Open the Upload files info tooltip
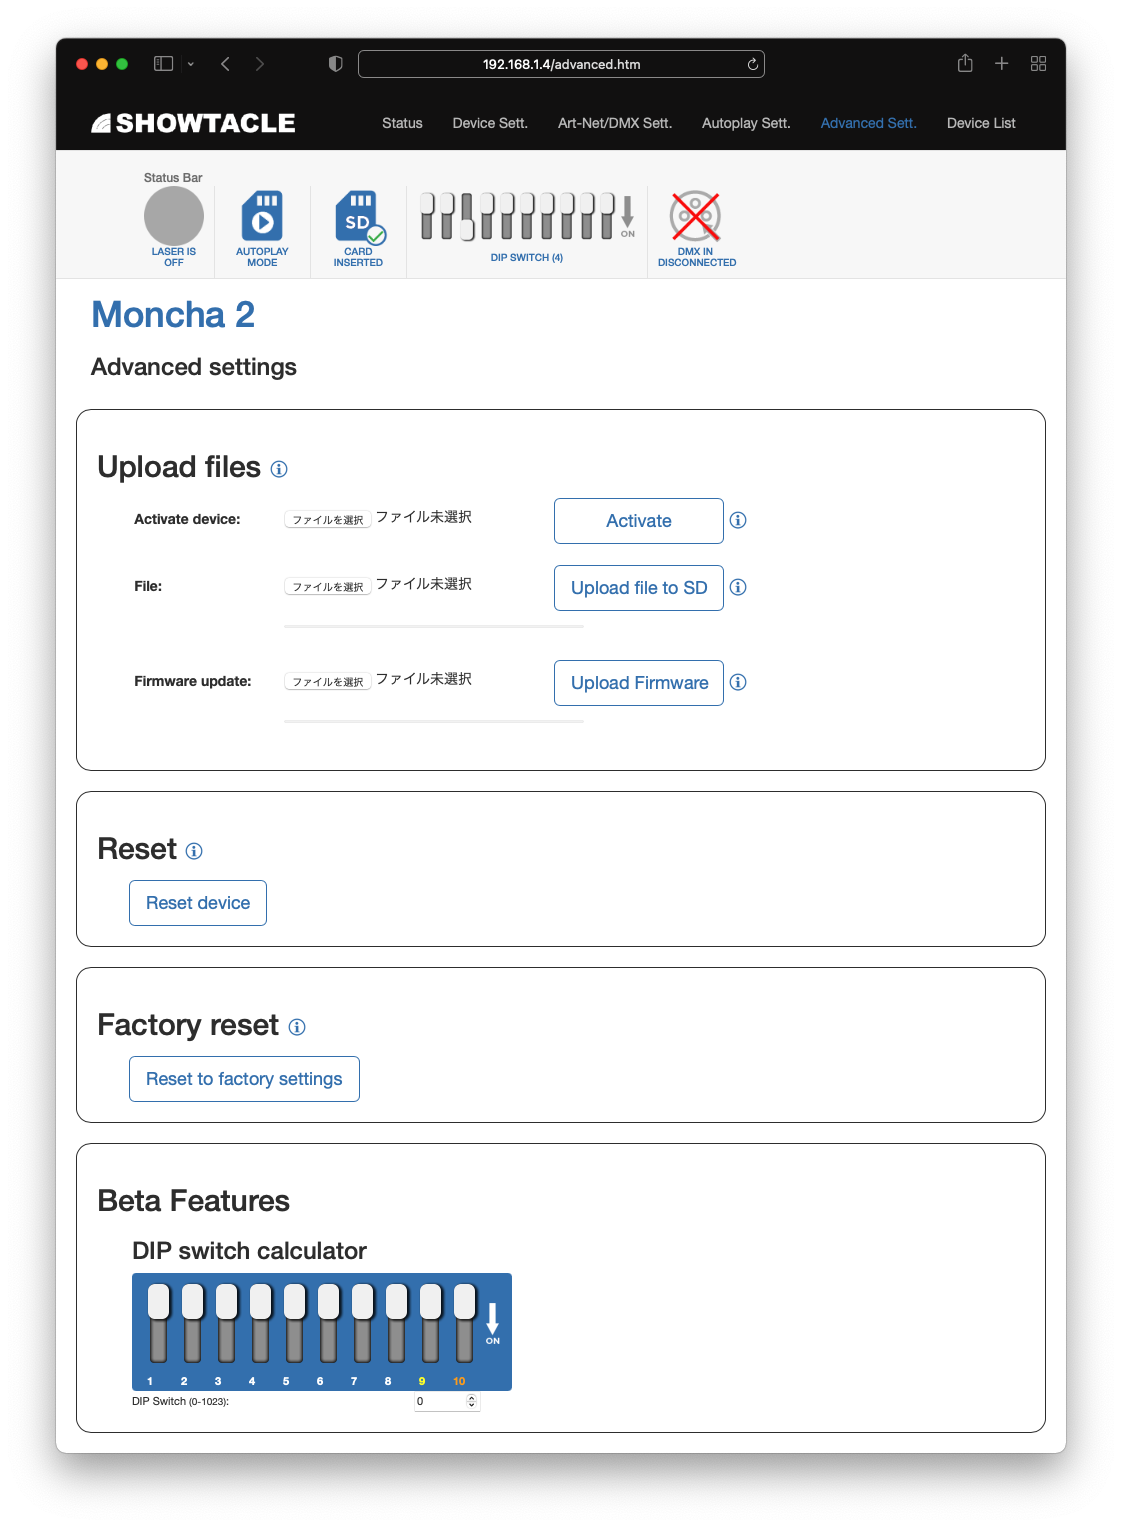The height and width of the screenshot is (1527, 1122). point(279,469)
